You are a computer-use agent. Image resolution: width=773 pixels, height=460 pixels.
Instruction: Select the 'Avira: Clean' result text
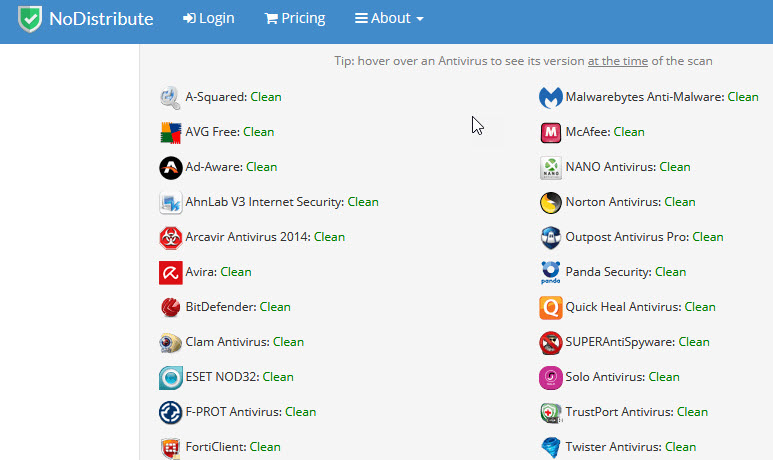(218, 272)
